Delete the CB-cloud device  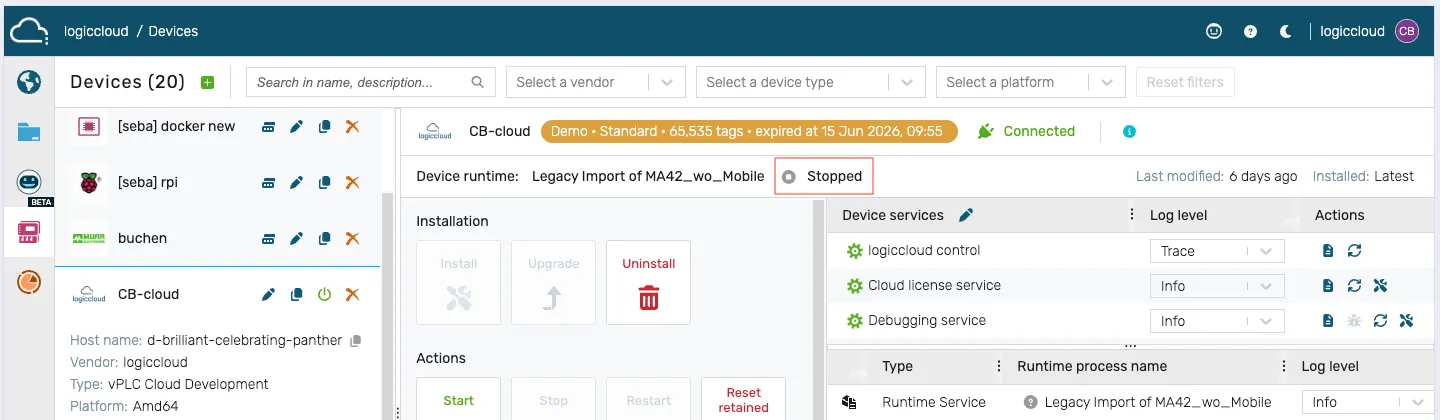pos(352,295)
